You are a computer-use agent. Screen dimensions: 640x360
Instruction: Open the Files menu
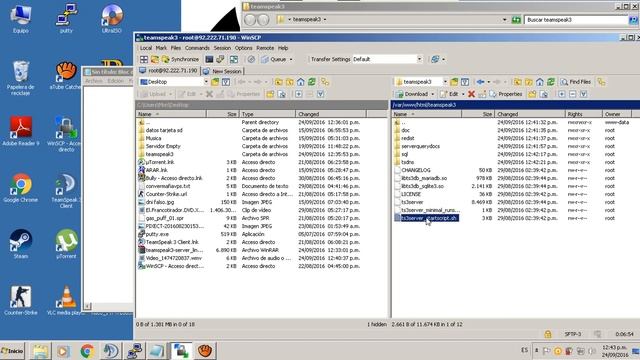[x=176, y=48]
